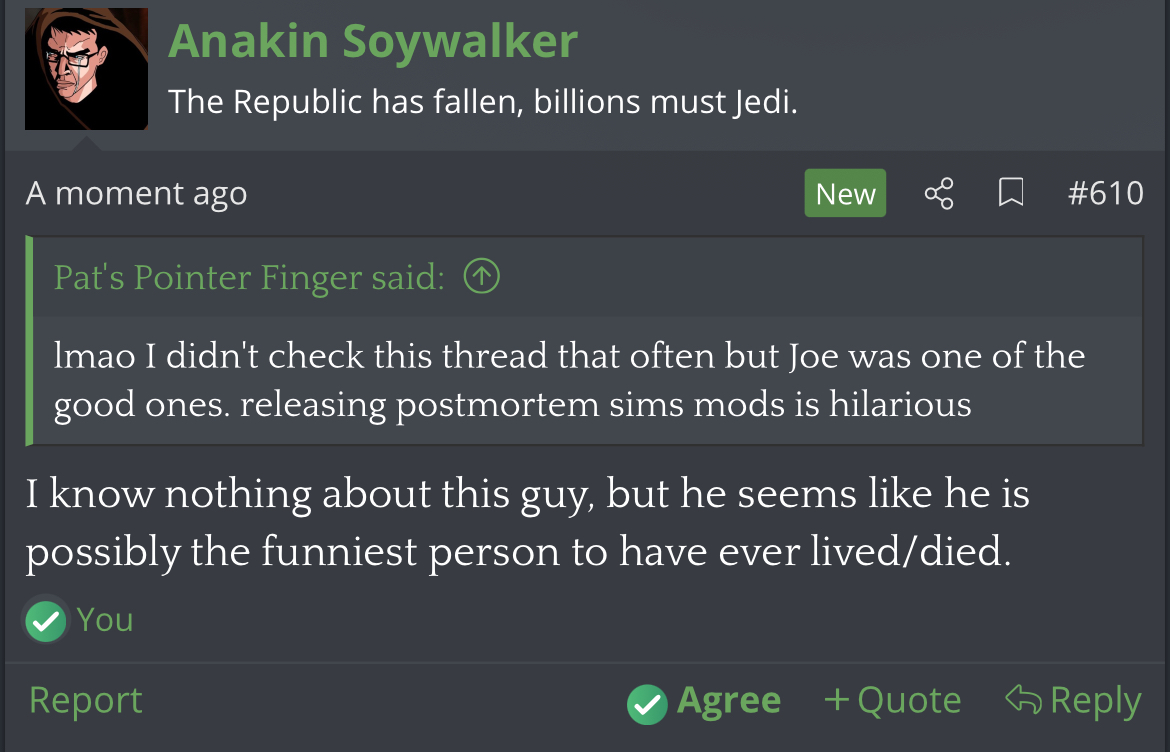The height and width of the screenshot is (752, 1170).
Task: Click "Pat's Pointer Finger said:" quote header
Action: point(249,277)
